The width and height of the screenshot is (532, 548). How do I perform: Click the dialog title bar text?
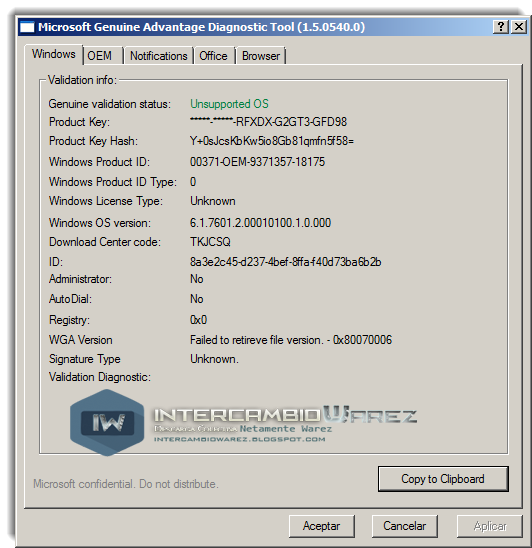201,27
